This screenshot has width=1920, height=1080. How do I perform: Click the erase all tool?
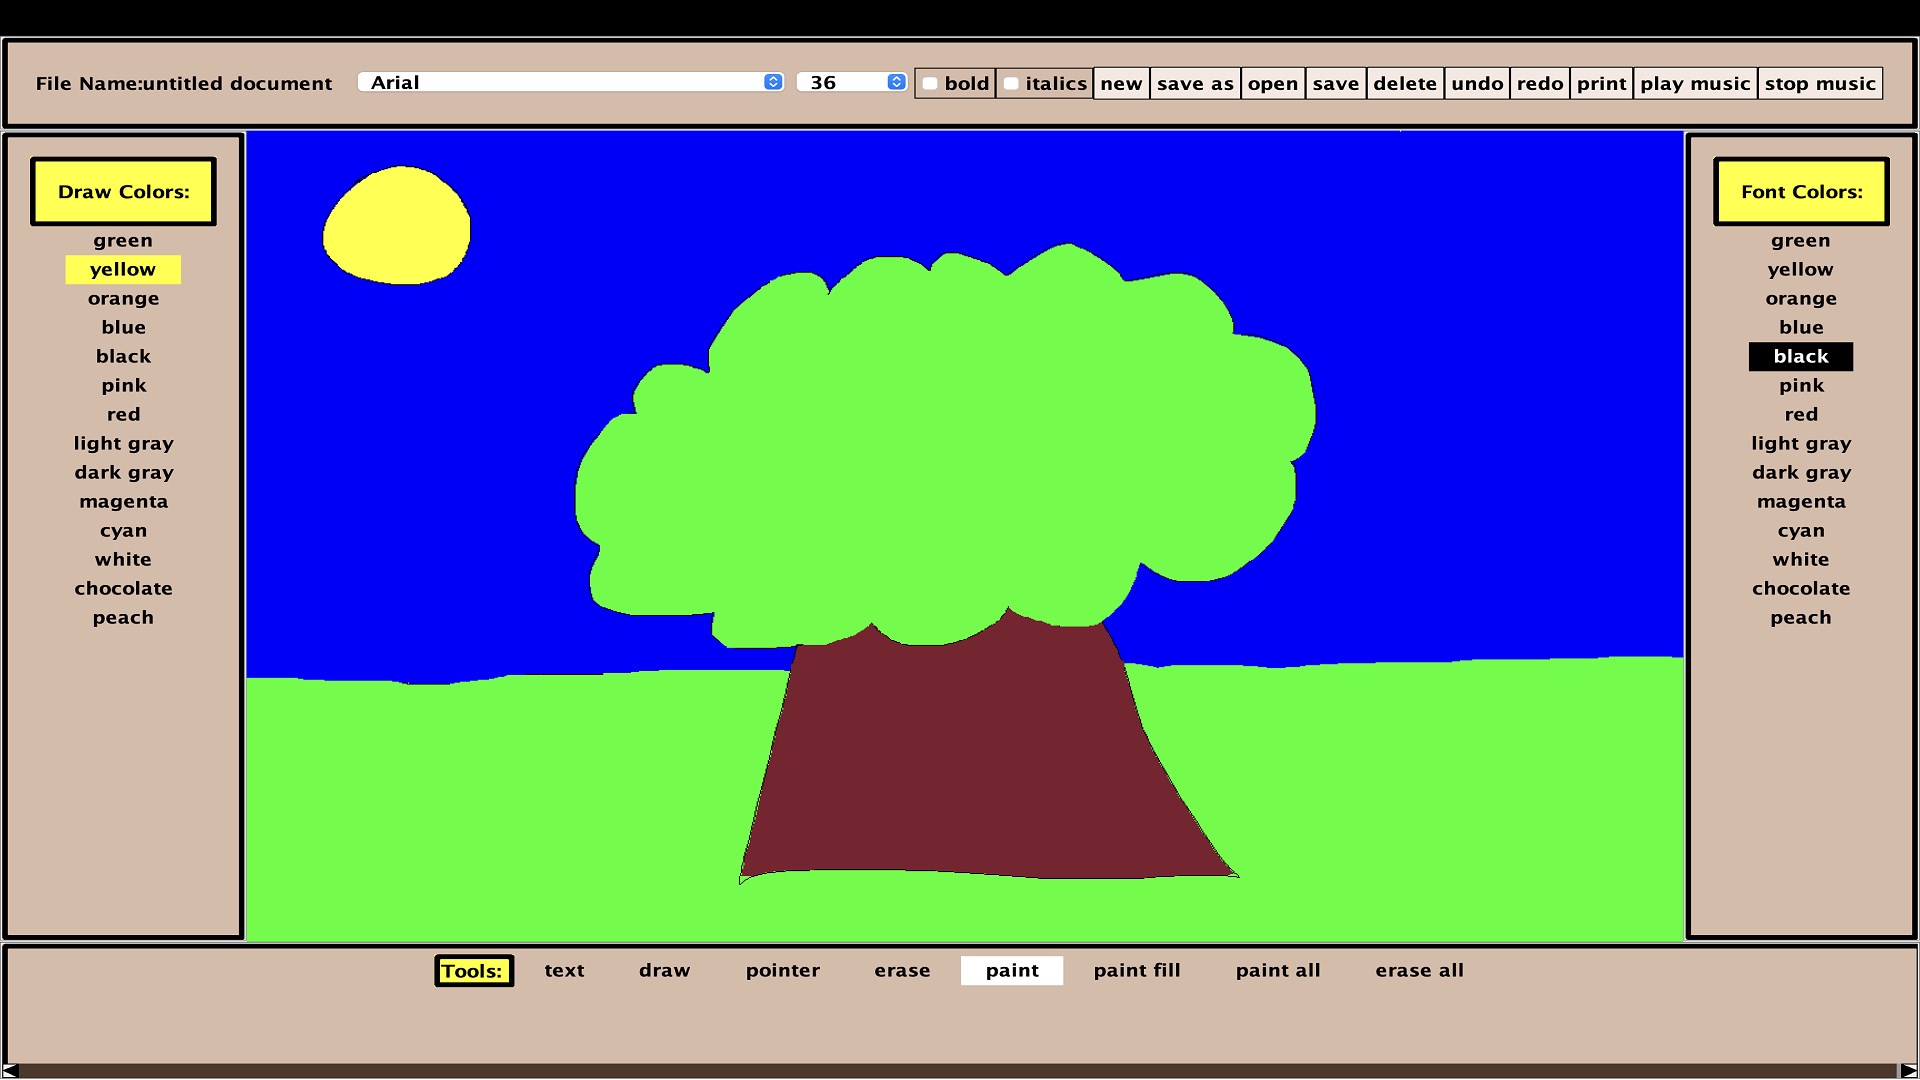pos(1419,970)
